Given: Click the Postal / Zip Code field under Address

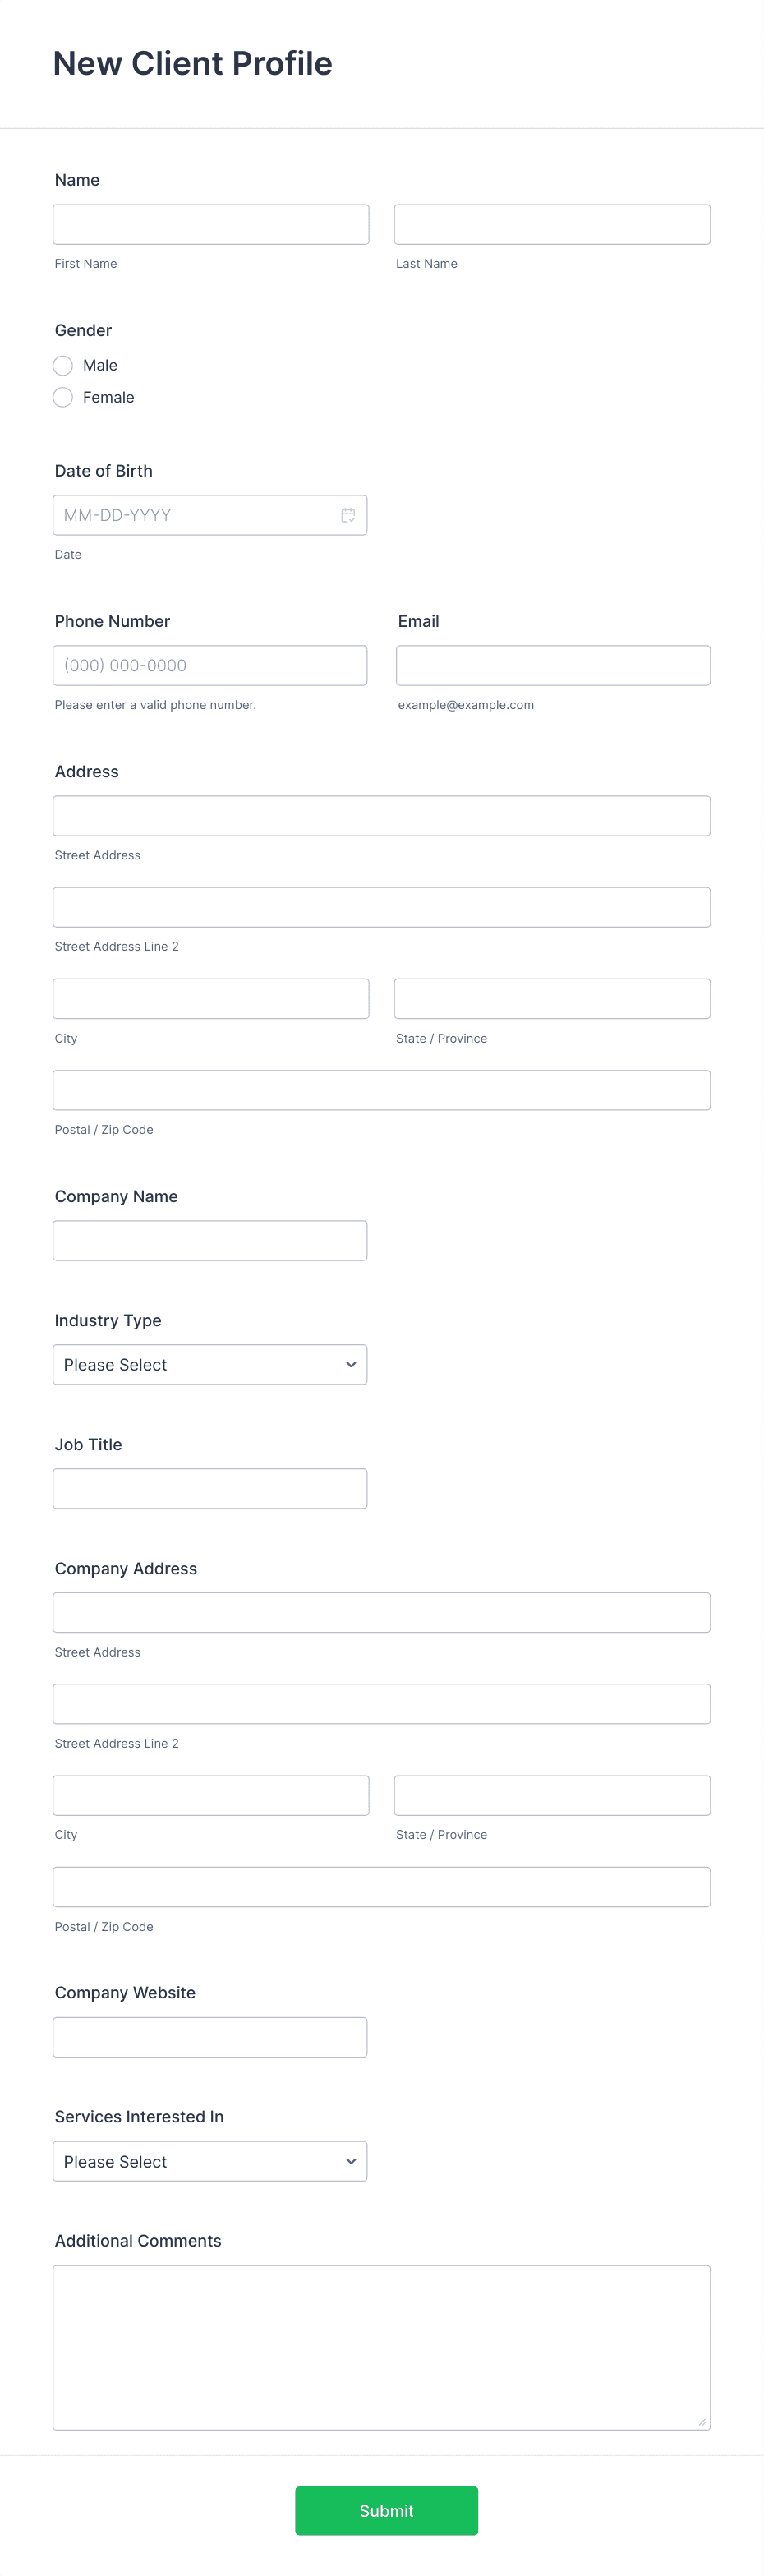Looking at the screenshot, I should [x=381, y=1089].
